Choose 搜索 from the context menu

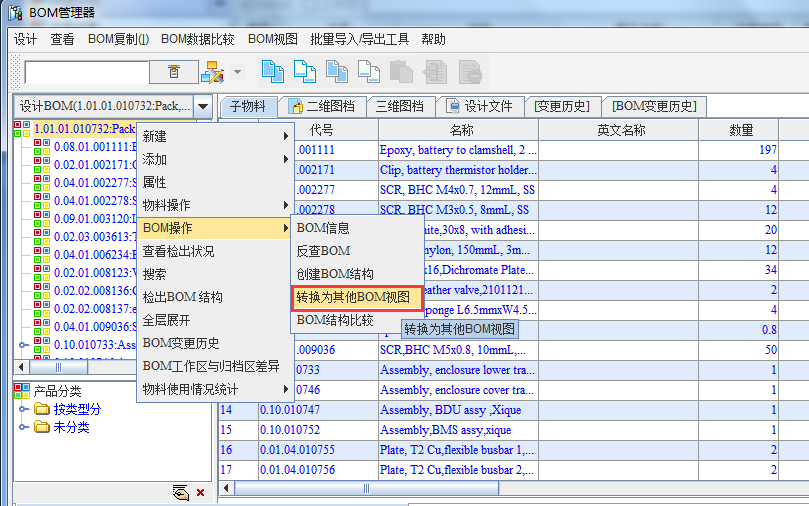click(215, 274)
